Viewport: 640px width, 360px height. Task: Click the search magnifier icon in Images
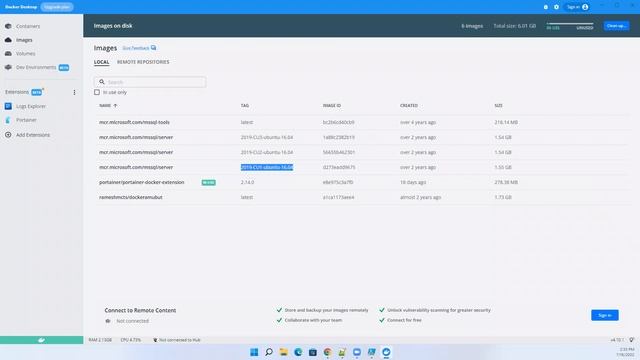click(102, 82)
